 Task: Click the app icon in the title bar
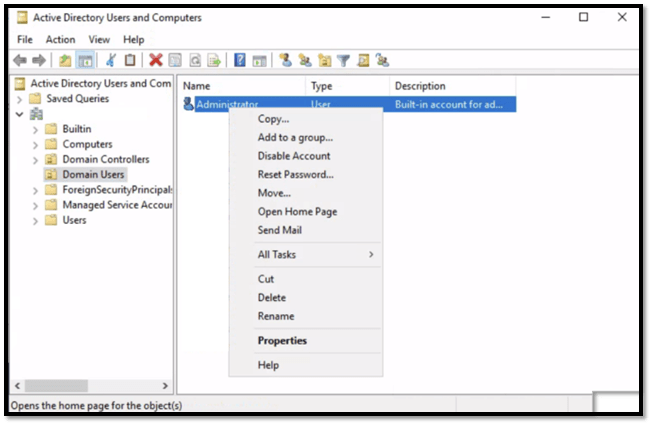[22, 17]
